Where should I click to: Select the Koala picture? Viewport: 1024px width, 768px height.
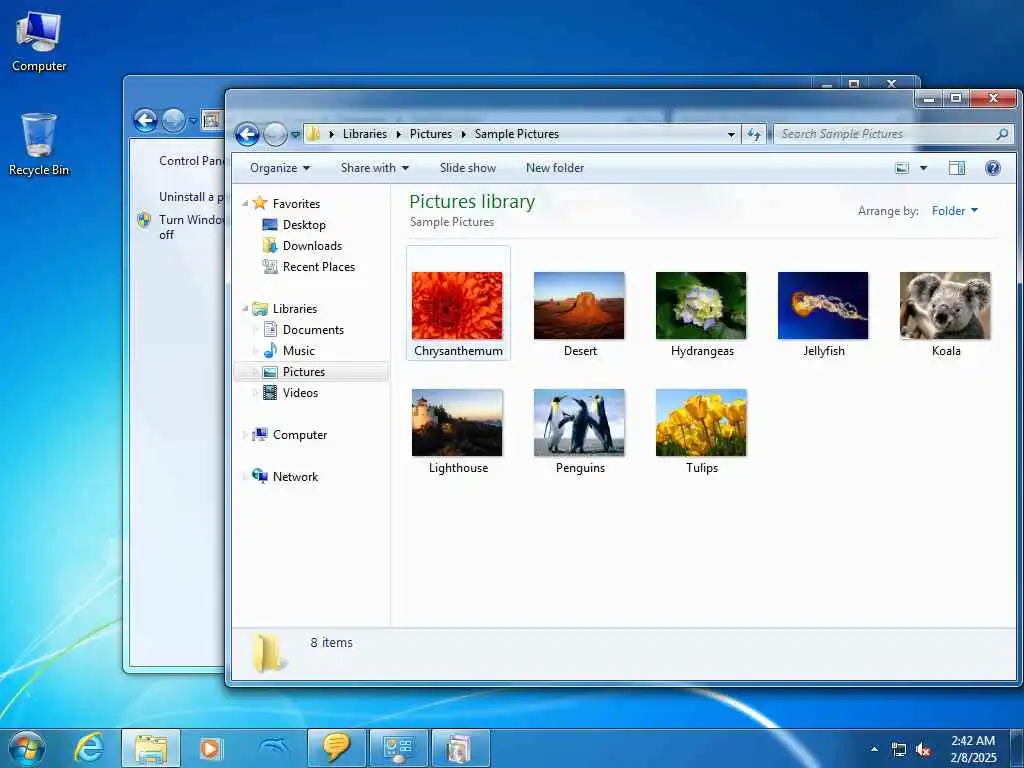945,306
